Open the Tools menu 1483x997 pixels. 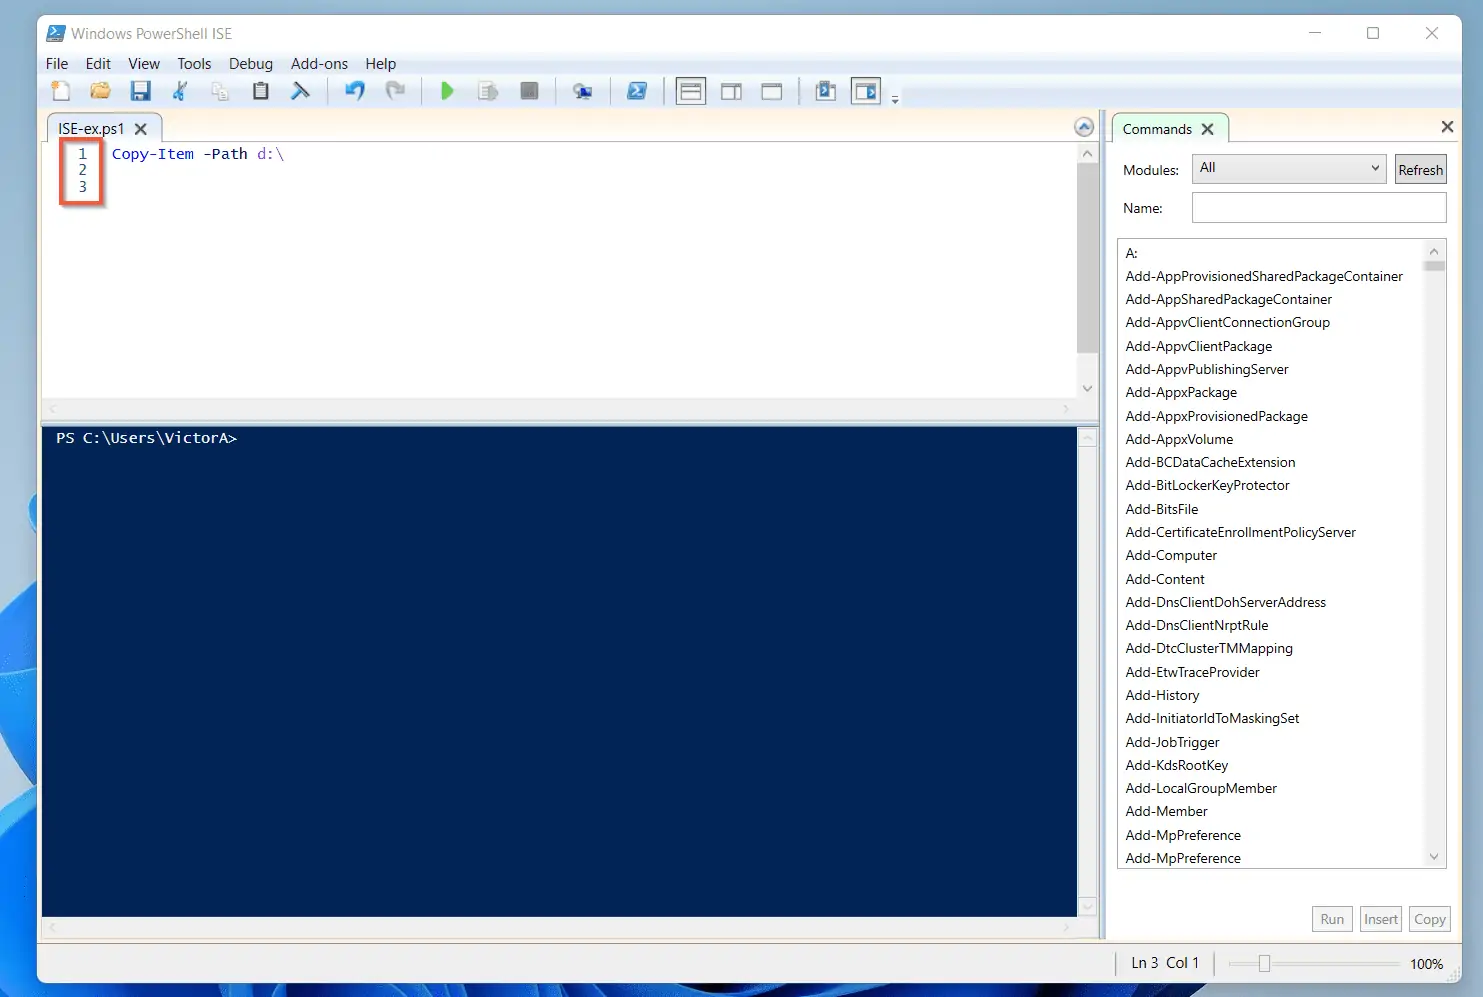pyautogui.click(x=194, y=63)
